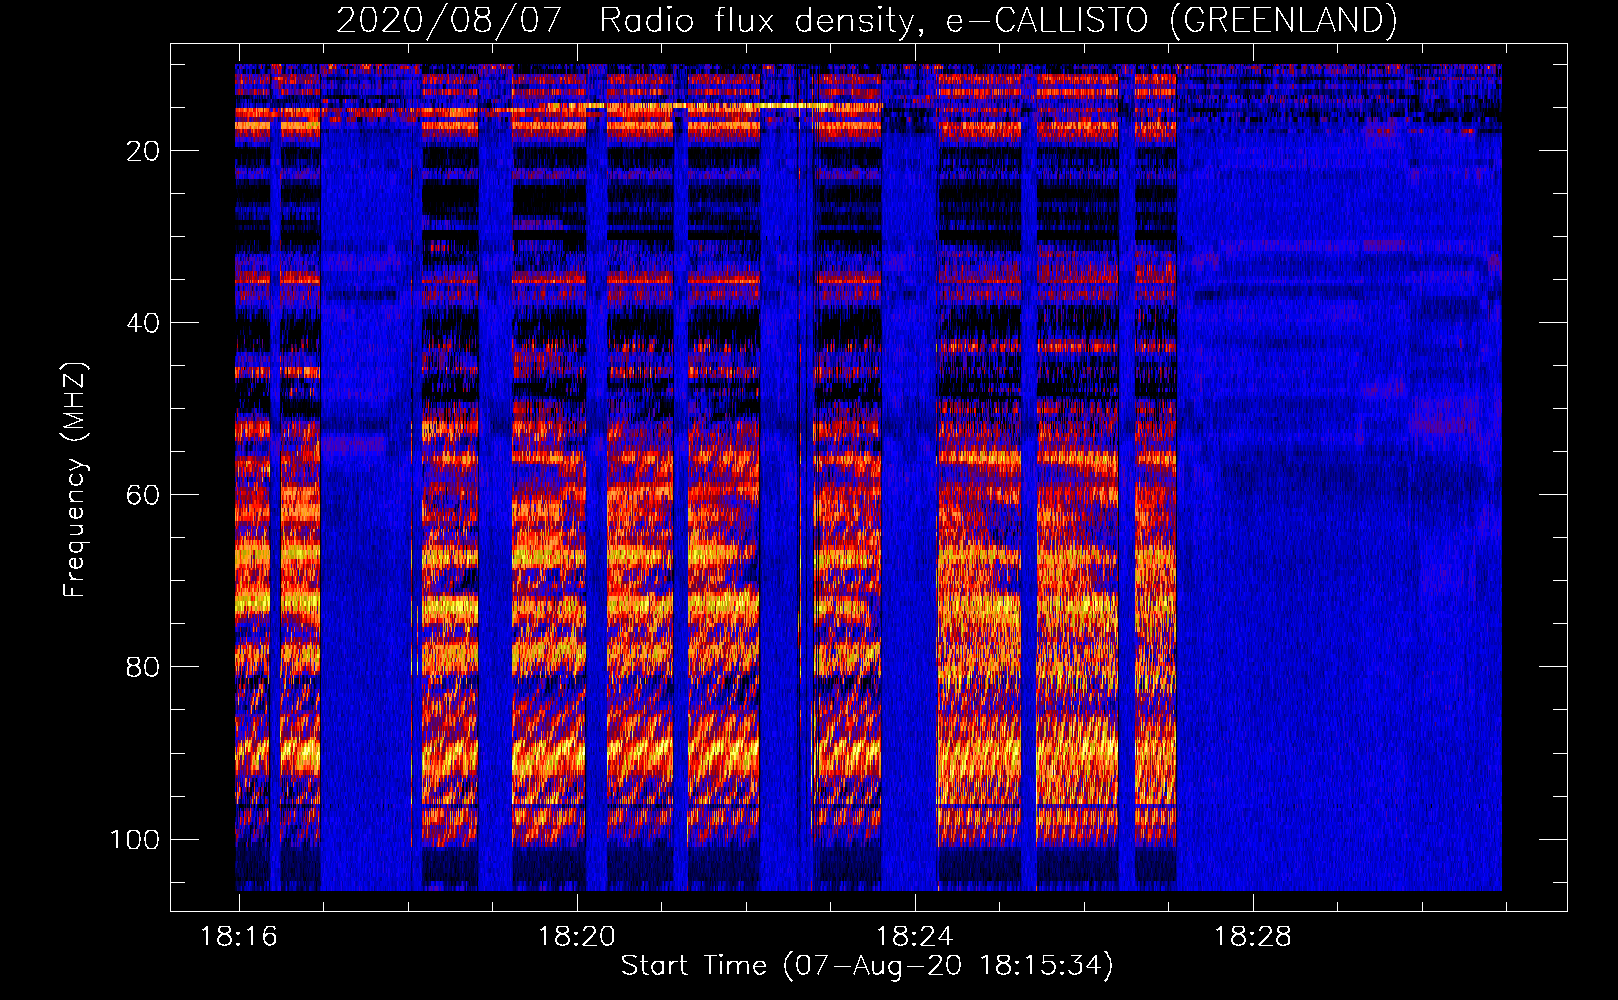Click the 'Start Time (07-Aug-20 18:15:34)' label
This screenshot has height=1000, width=1618.
tap(867, 966)
